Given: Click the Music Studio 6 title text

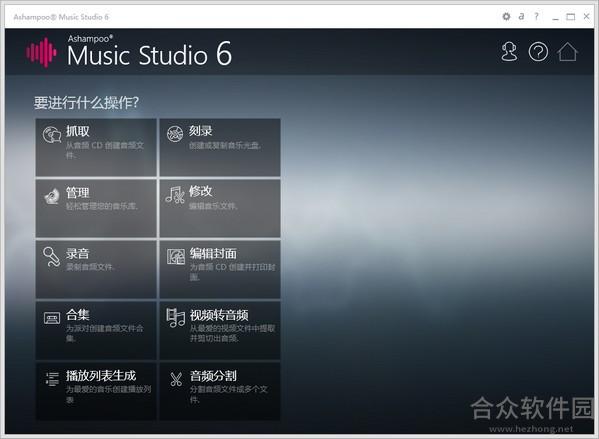Looking at the screenshot, I should coord(149,54).
